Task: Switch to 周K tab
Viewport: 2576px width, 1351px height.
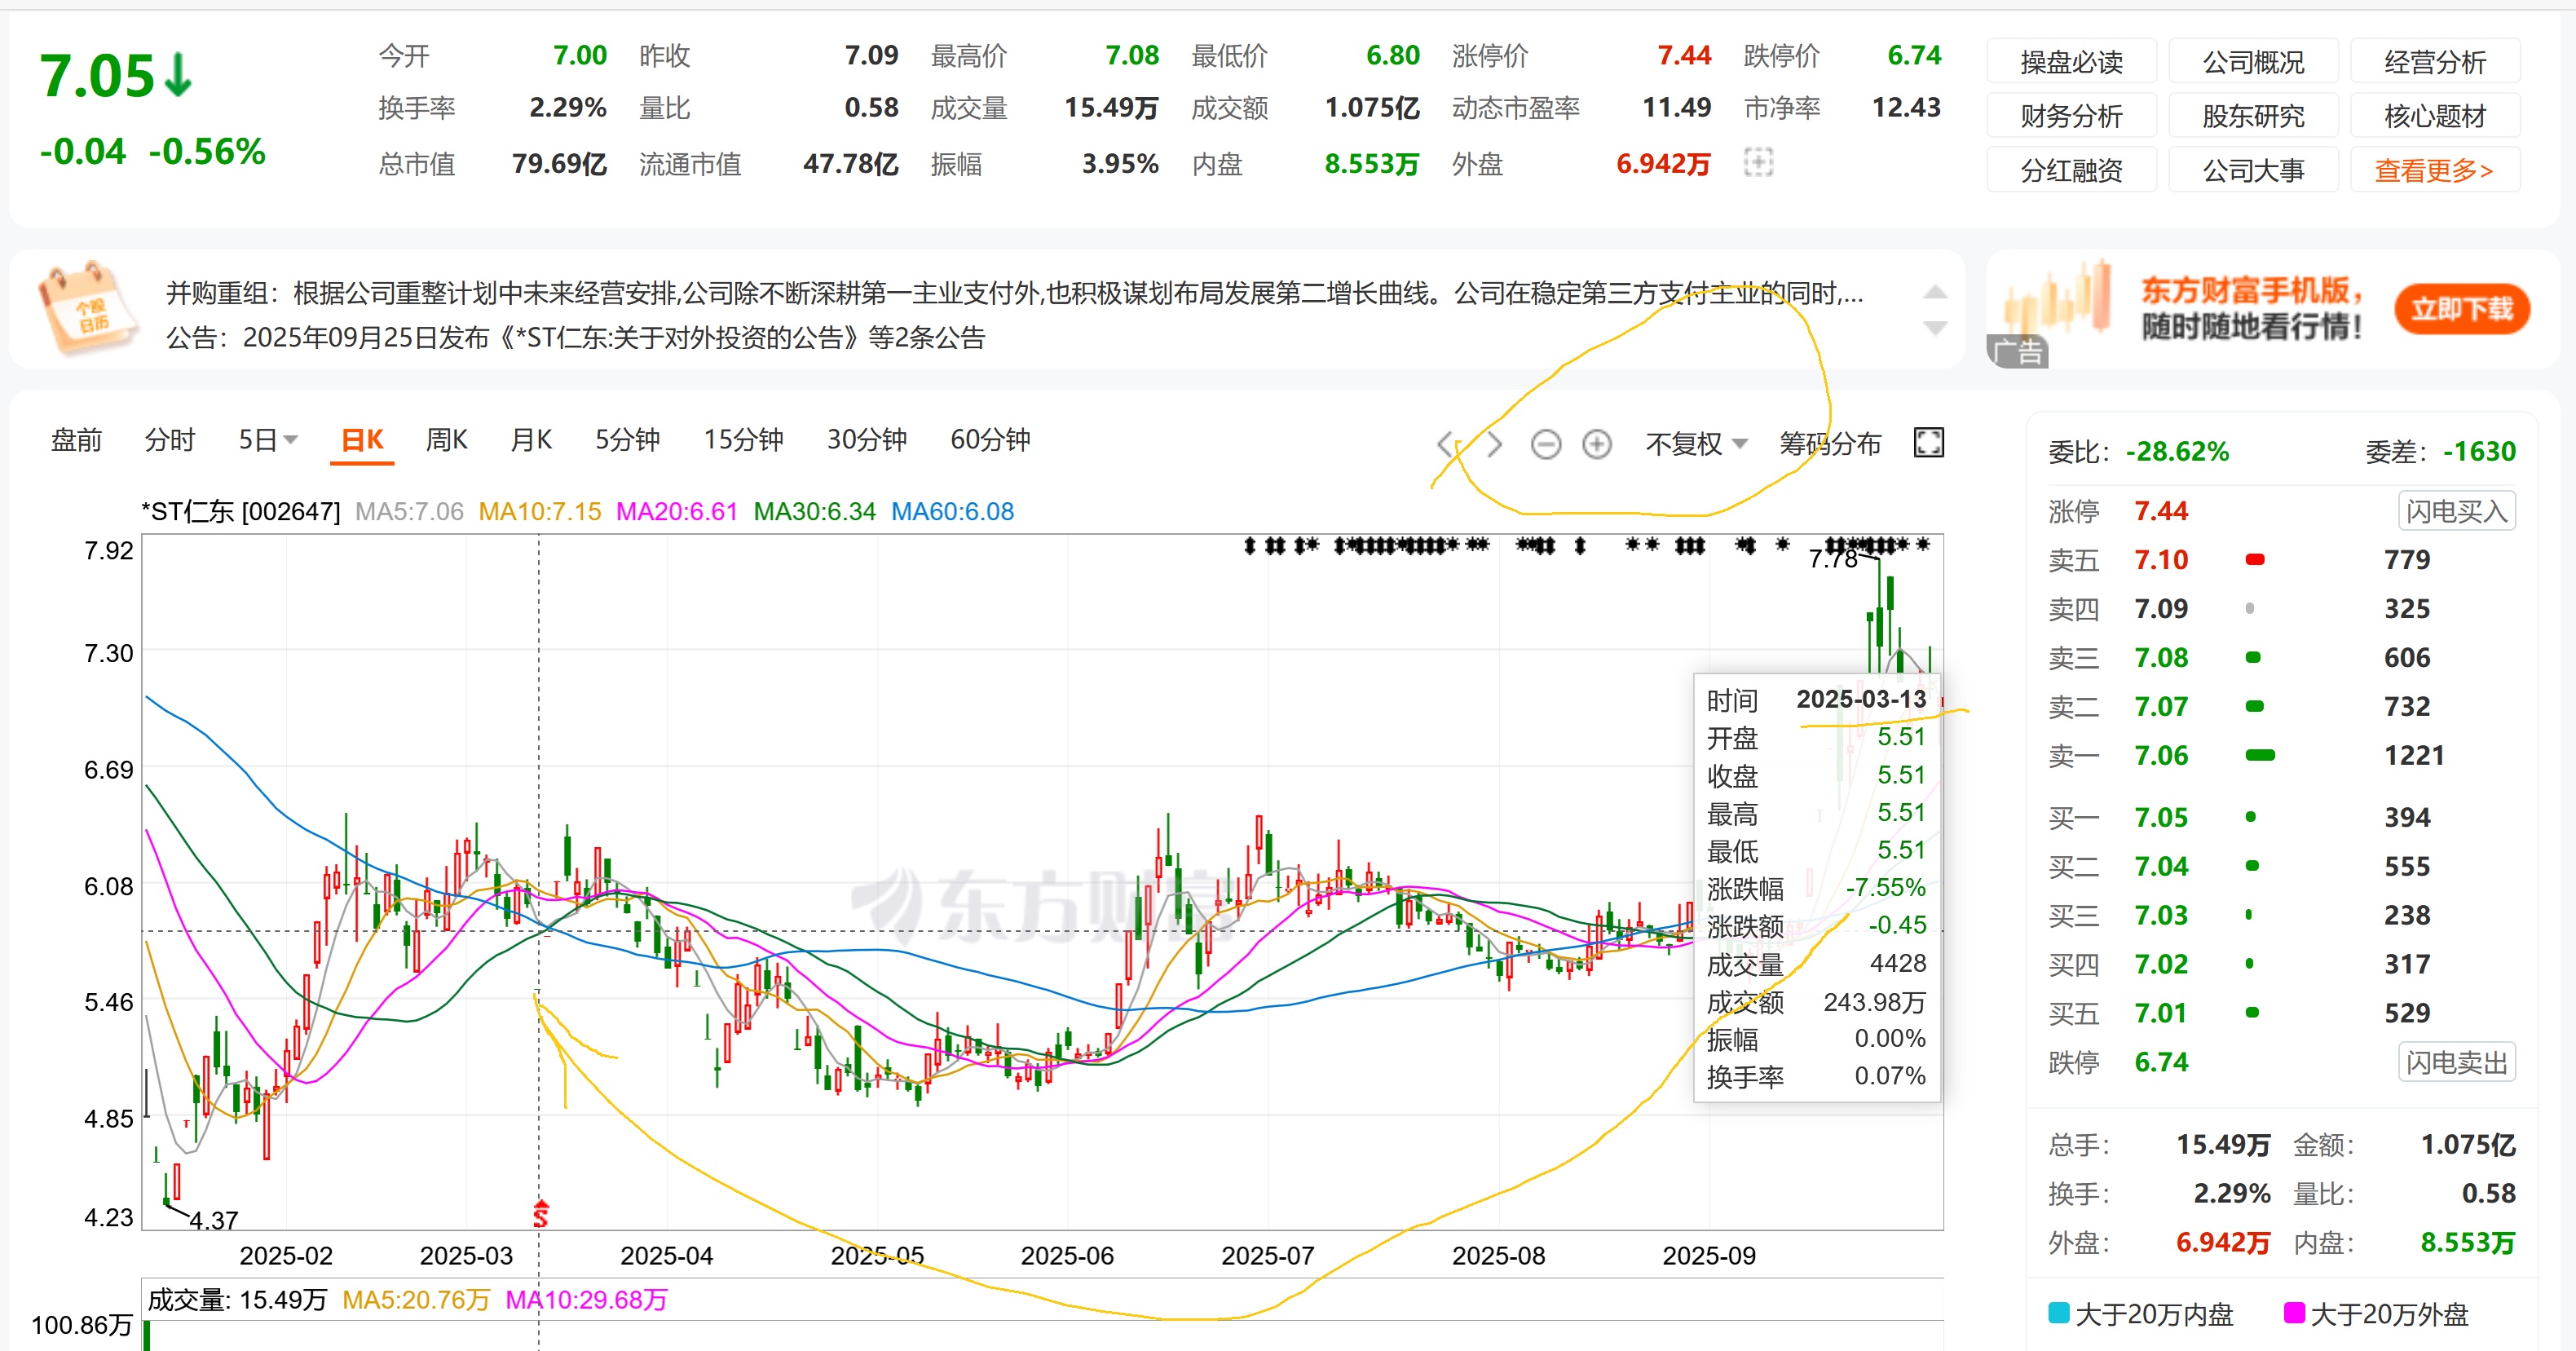Action: (446, 440)
